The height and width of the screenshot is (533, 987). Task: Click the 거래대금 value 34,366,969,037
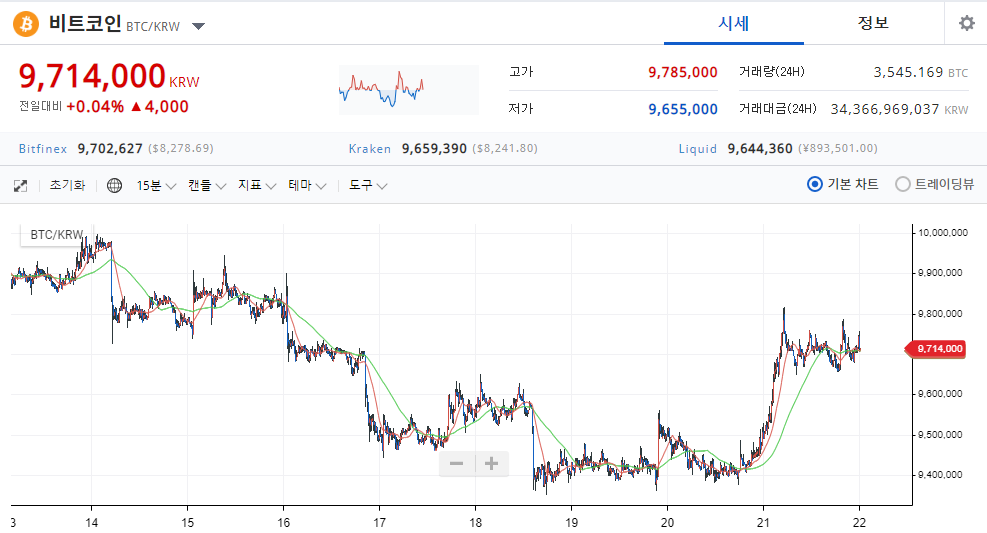point(885,109)
